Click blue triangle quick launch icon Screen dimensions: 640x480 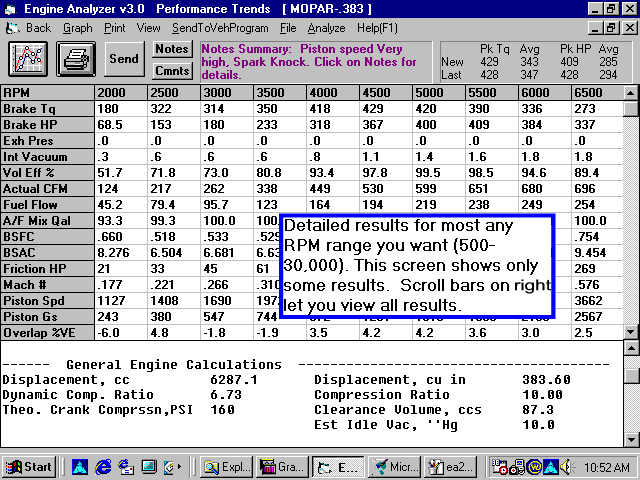(80, 467)
